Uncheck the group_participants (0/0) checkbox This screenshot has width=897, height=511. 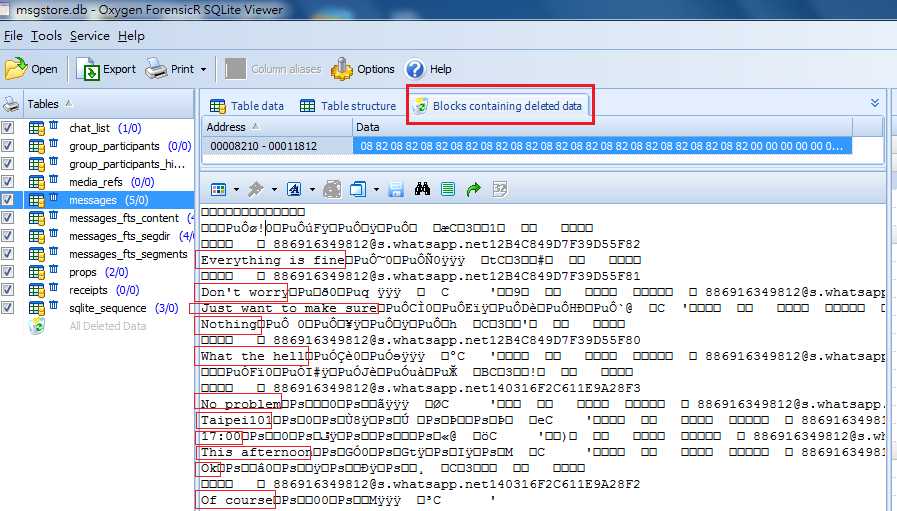tap(7, 145)
